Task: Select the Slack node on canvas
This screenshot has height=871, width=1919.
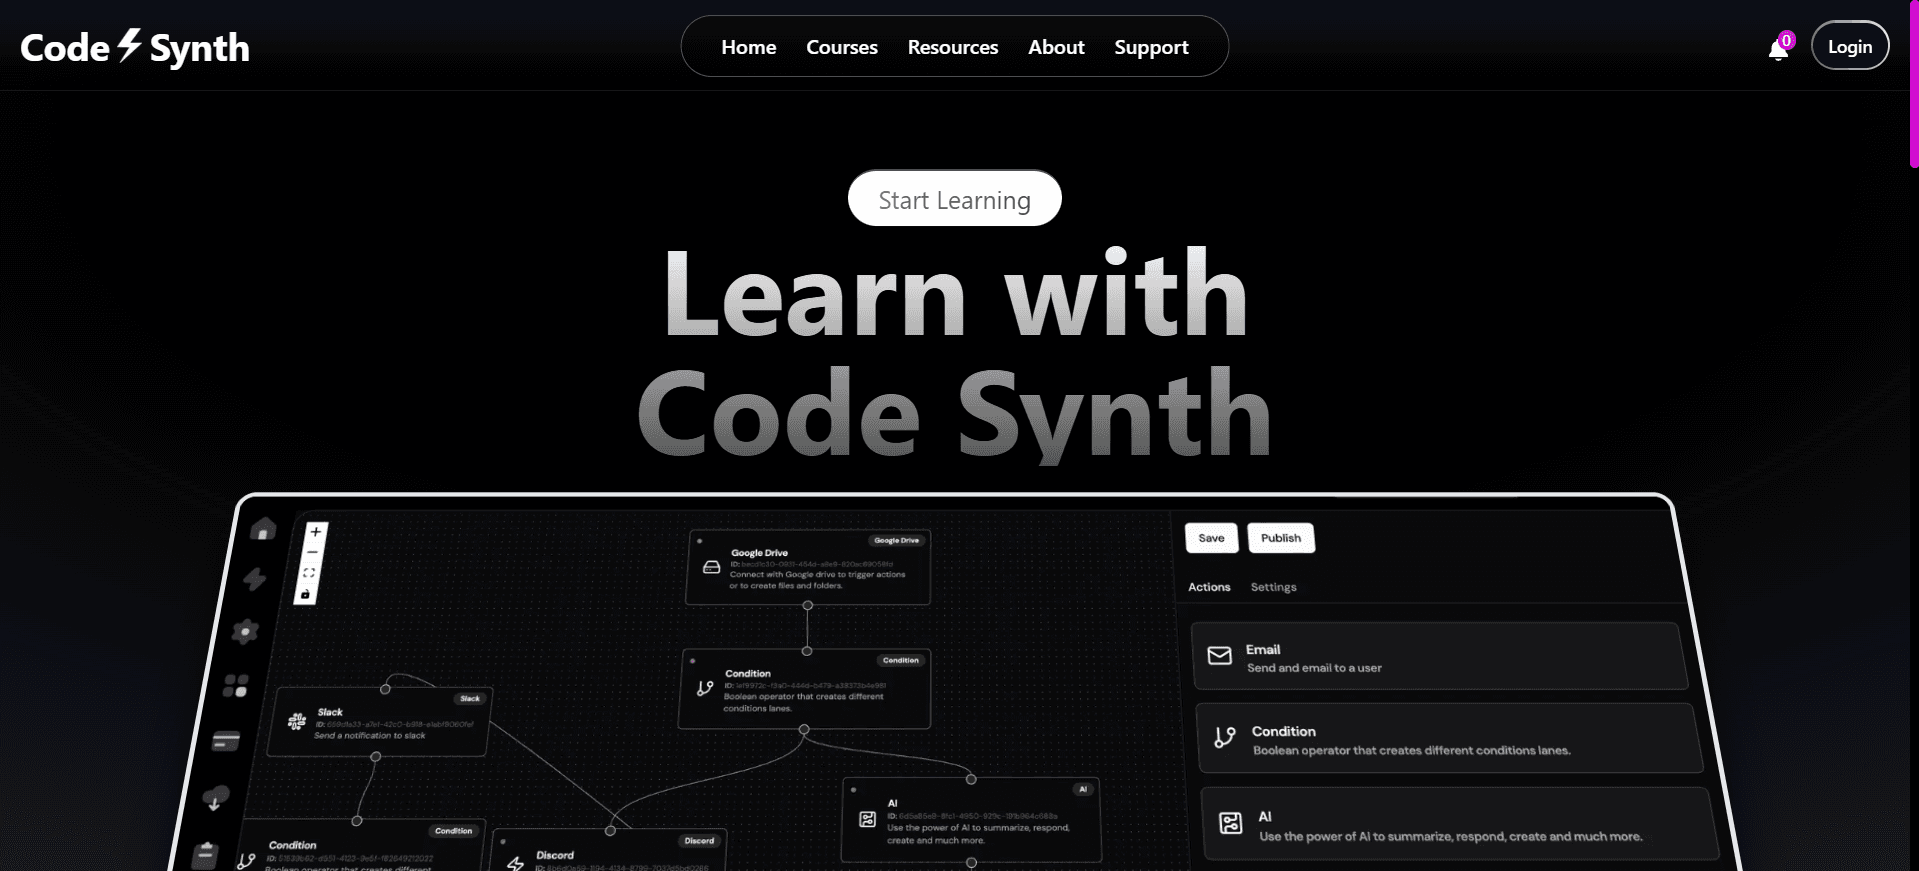Action: pos(379,721)
